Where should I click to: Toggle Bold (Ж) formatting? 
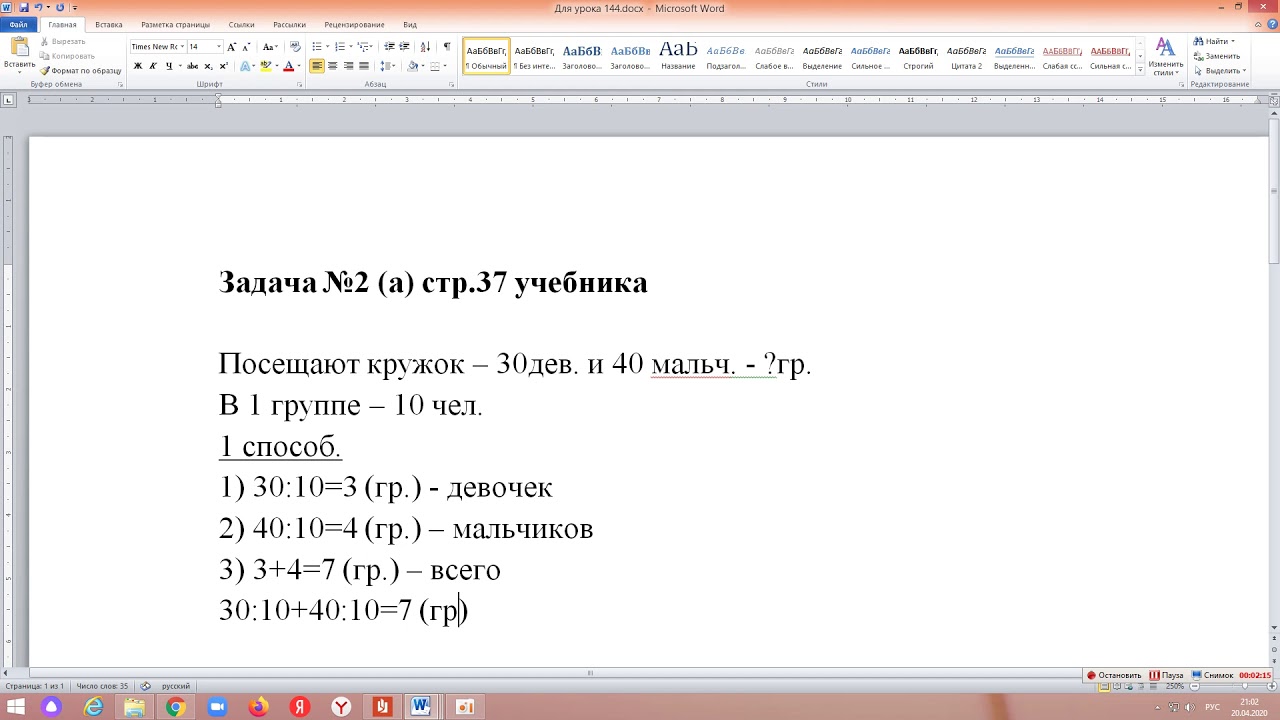click(138, 66)
